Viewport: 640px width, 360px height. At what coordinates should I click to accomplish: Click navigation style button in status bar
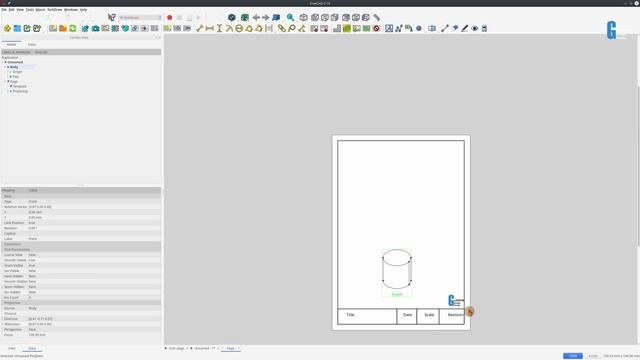point(573,356)
